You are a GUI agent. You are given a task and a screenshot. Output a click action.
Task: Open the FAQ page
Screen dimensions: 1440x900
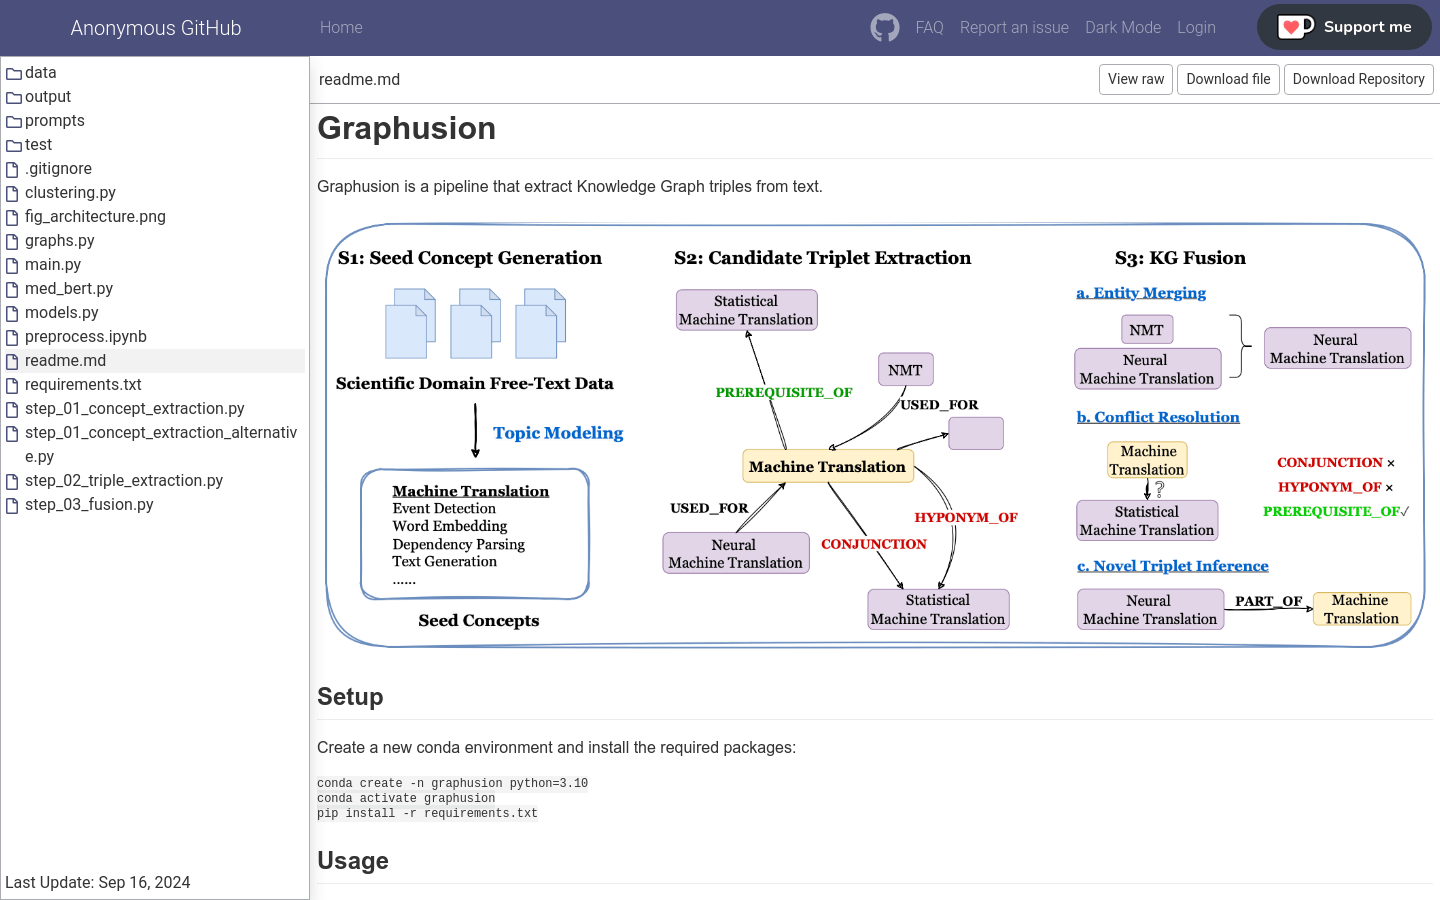(x=929, y=28)
